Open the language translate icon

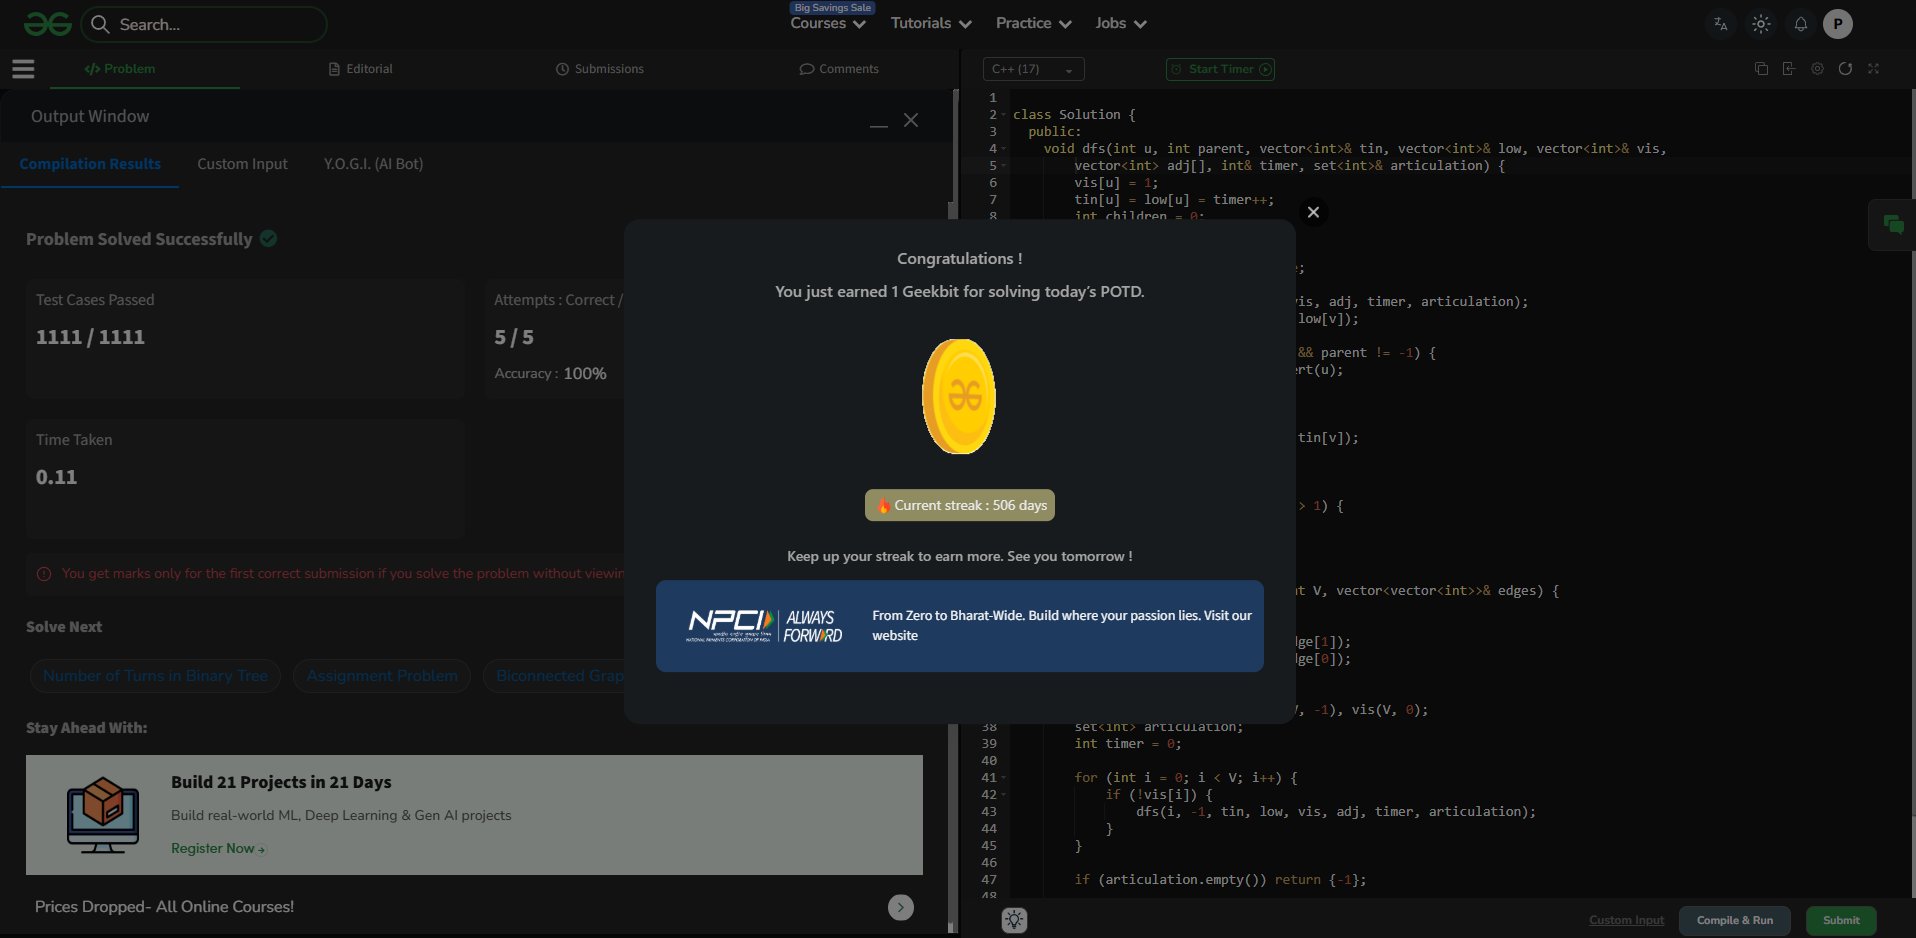click(1721, 24)
